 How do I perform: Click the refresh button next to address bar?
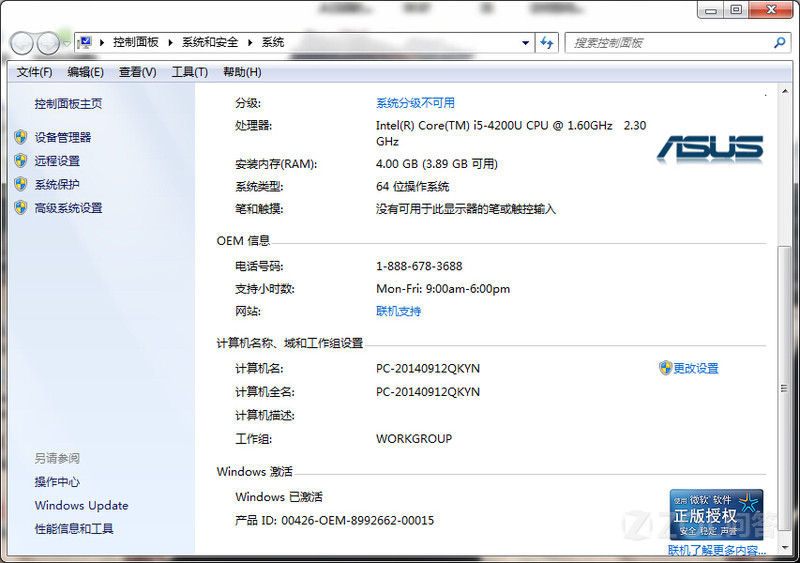coord(547,43)
